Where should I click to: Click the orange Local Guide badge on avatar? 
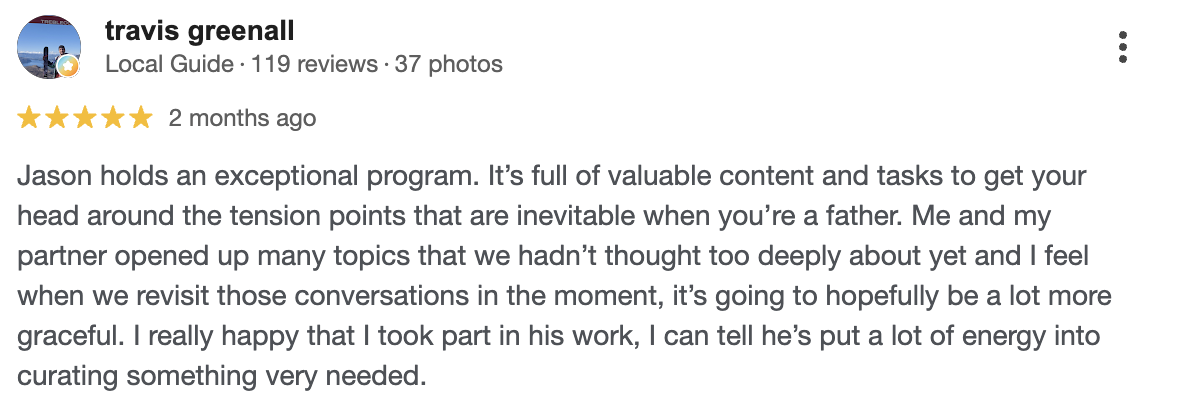pos(68,67)
